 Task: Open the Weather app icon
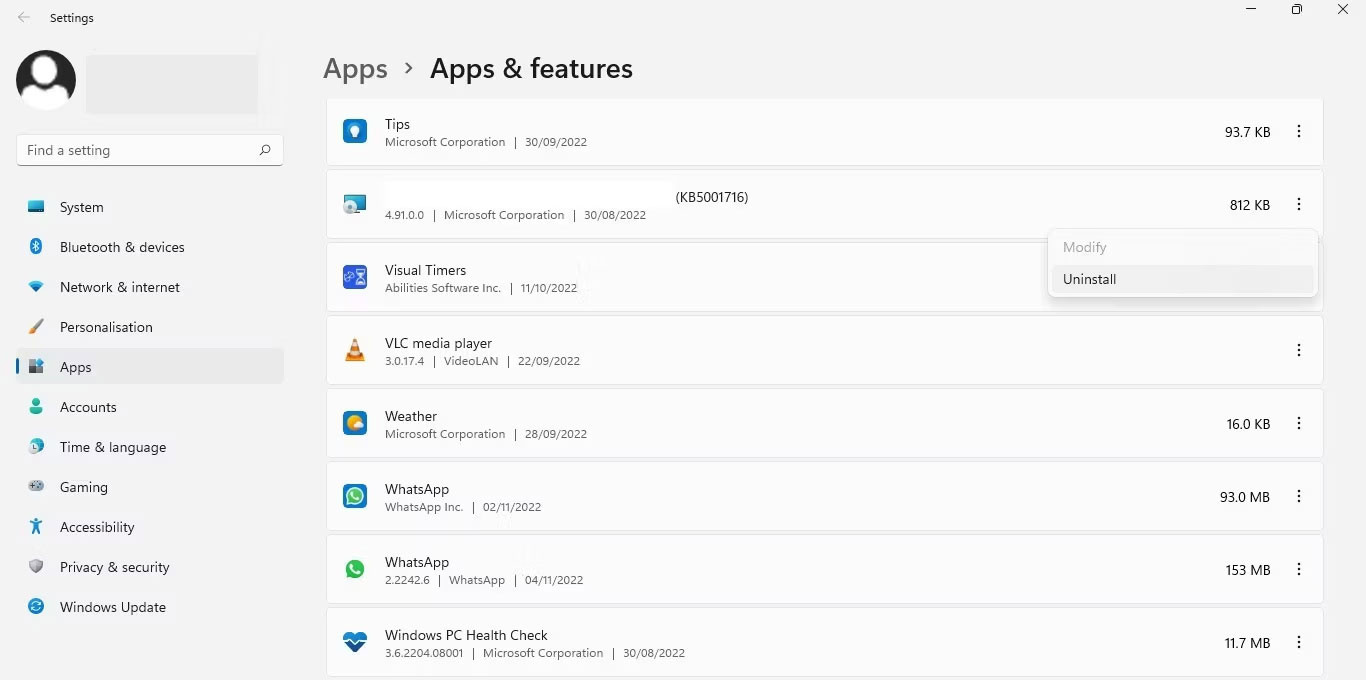coord(355,423)
